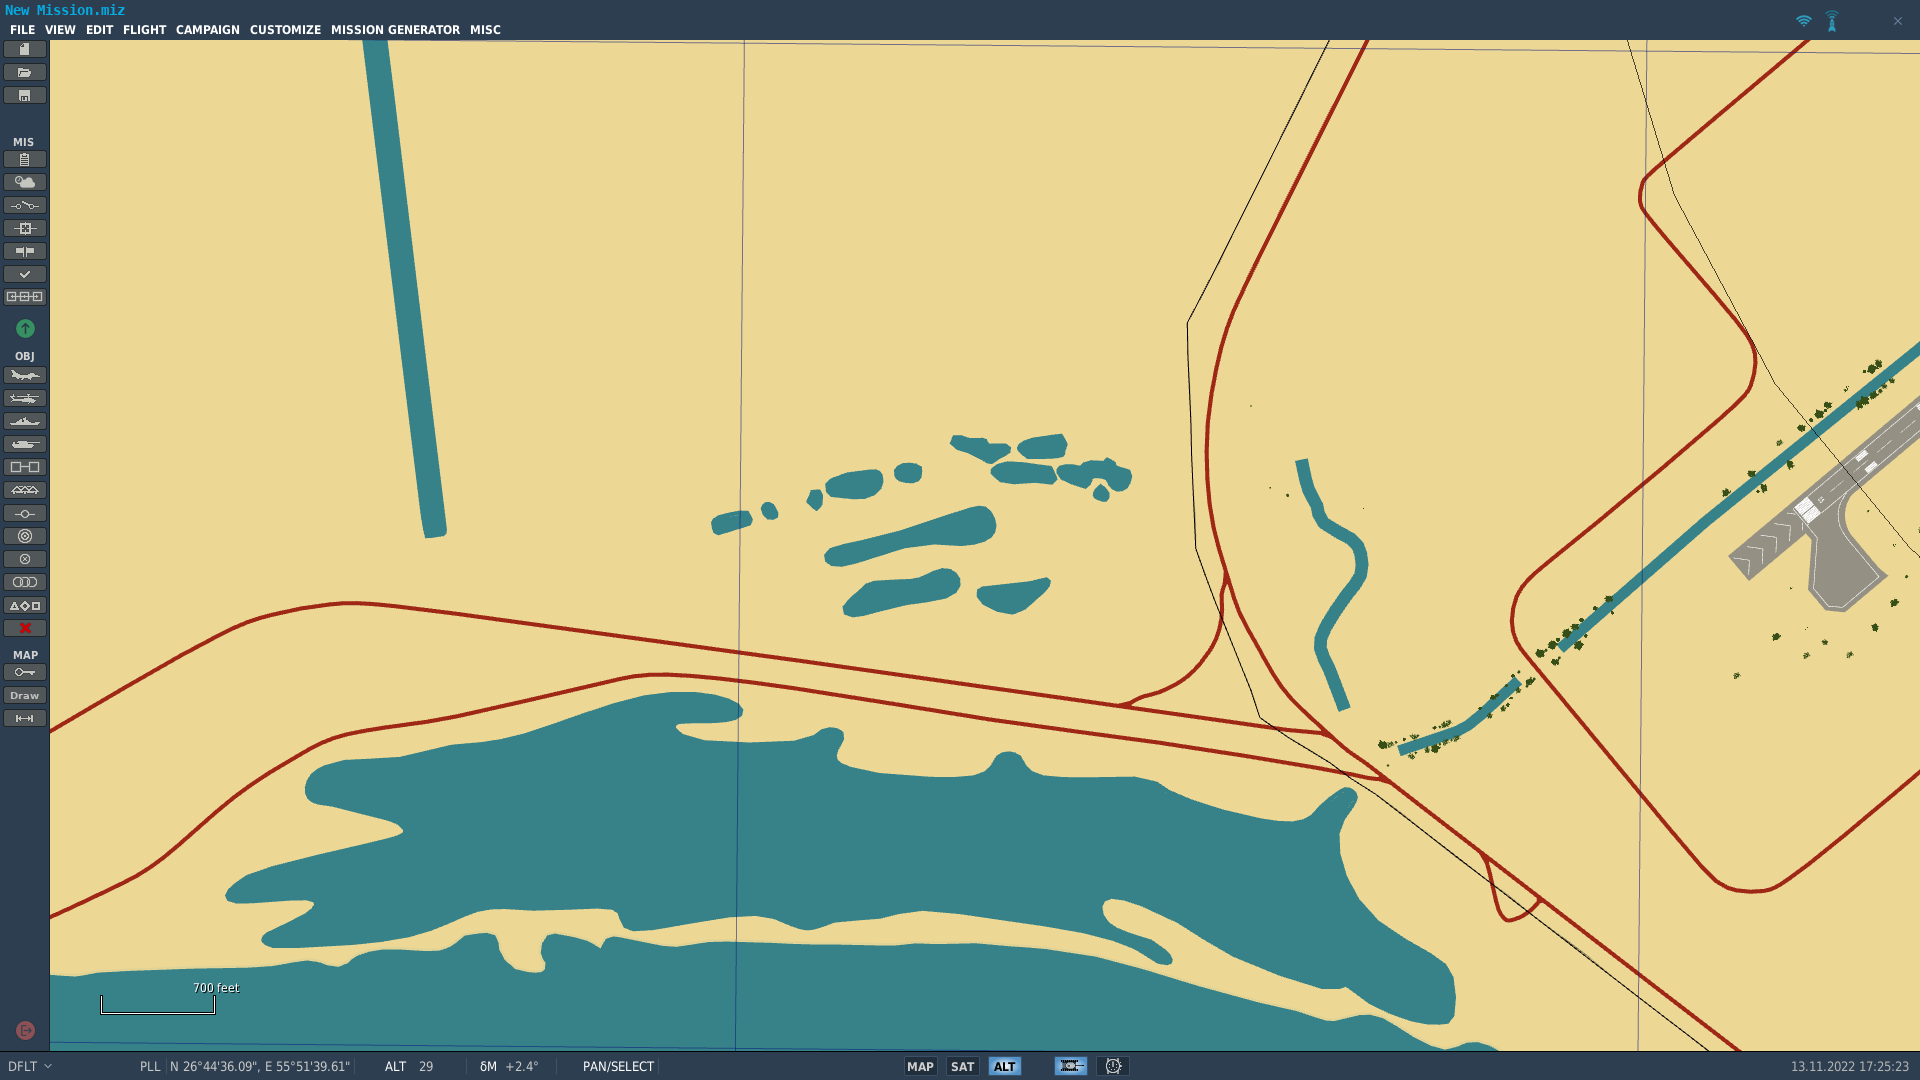Click the Draw tool button
Viewport: 1920px width, 1080px height.
point(25,695)
